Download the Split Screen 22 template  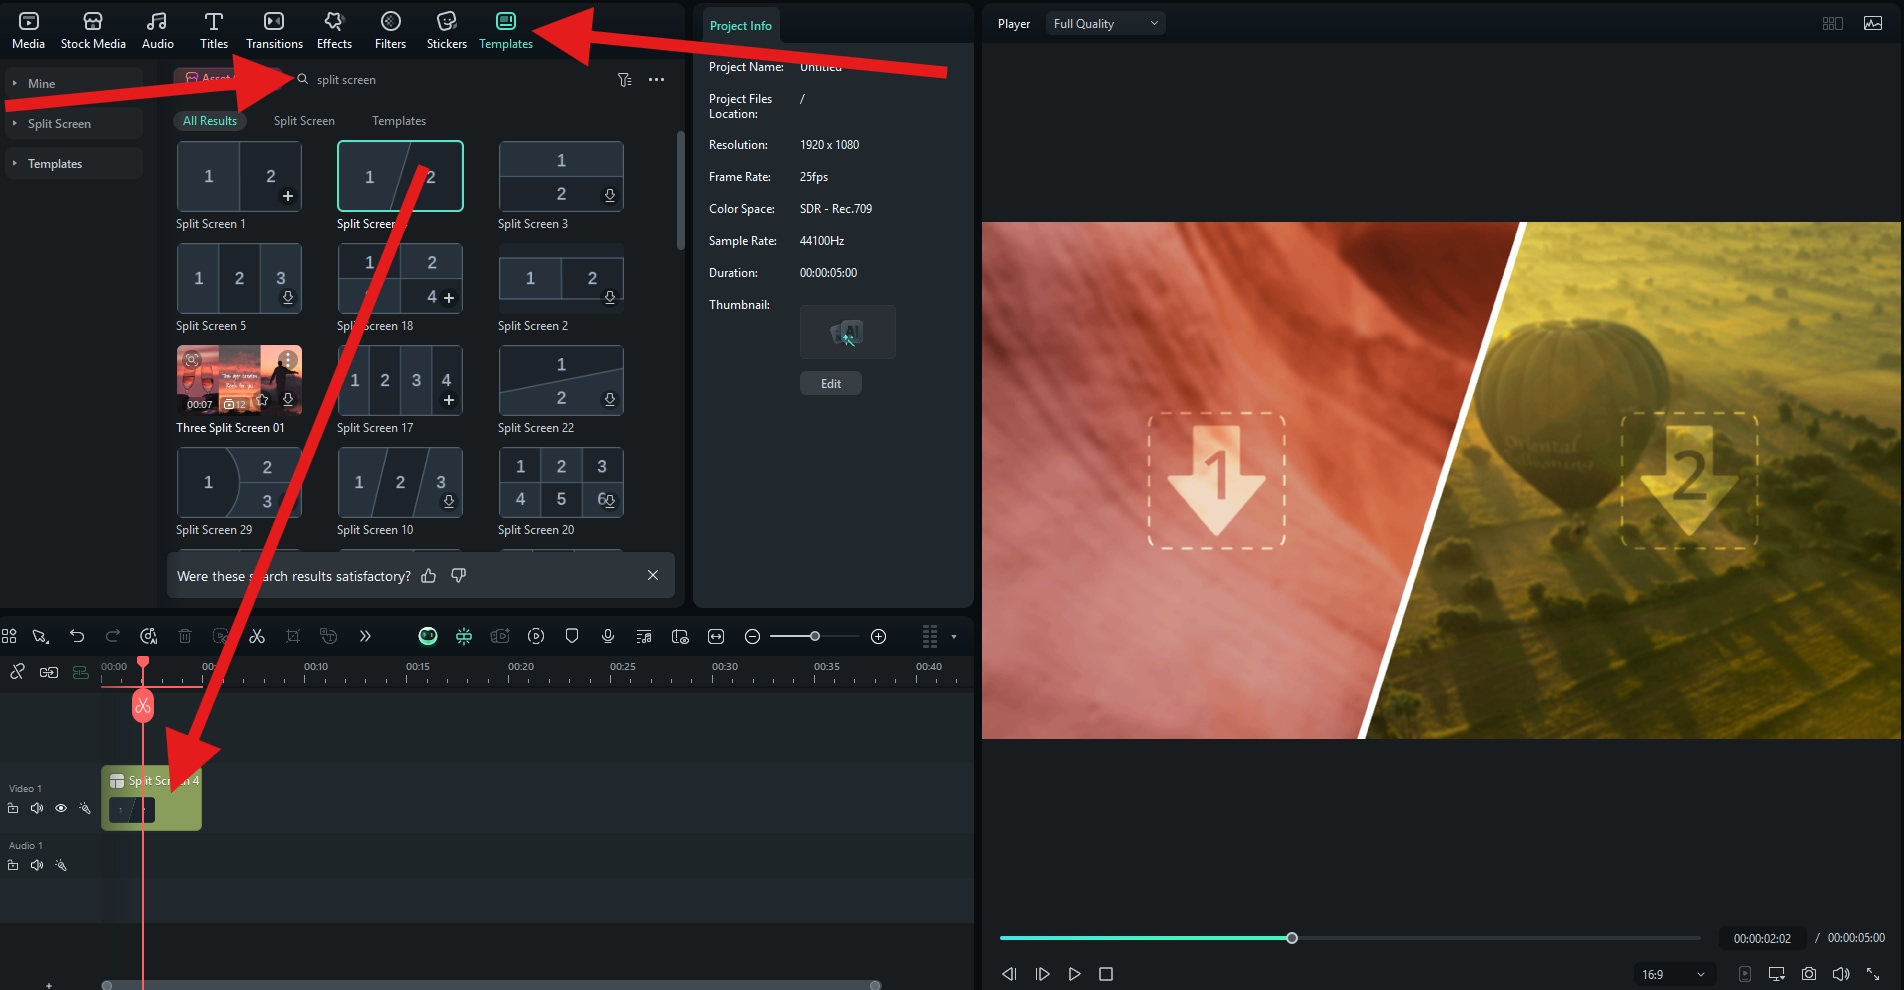[609, 399]
